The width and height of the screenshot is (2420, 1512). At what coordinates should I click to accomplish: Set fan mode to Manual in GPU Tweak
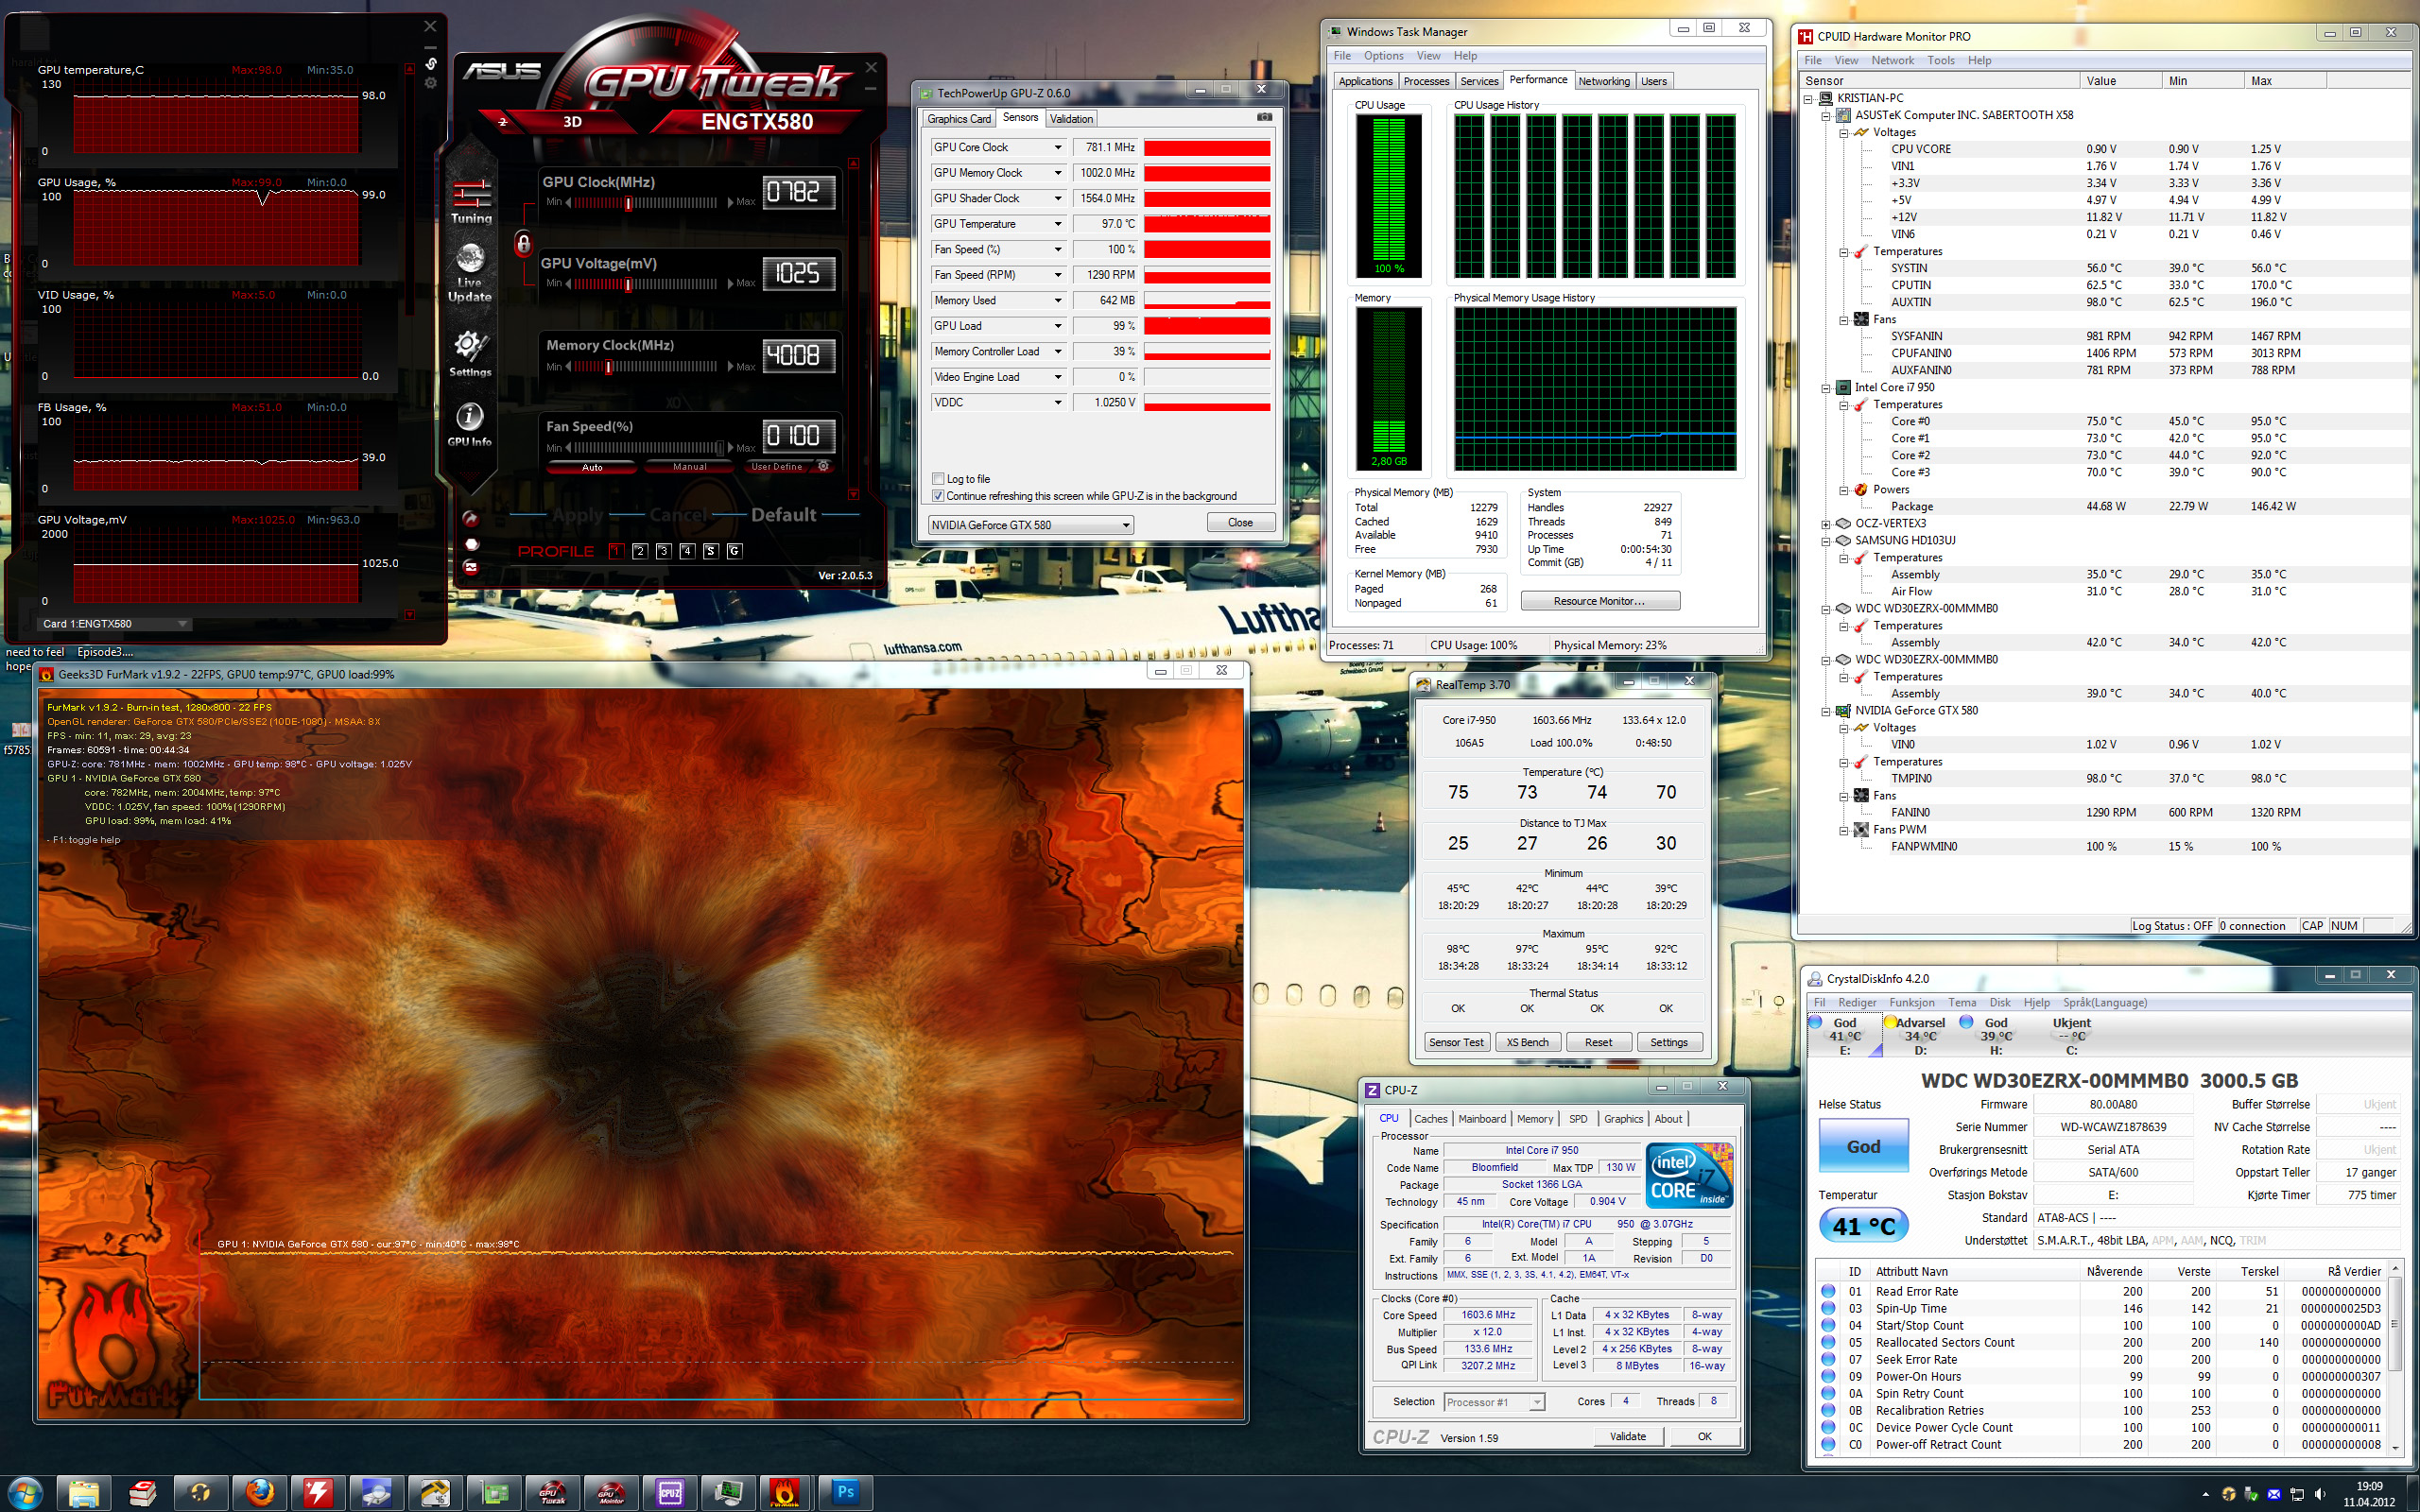[x=689, y=466]
